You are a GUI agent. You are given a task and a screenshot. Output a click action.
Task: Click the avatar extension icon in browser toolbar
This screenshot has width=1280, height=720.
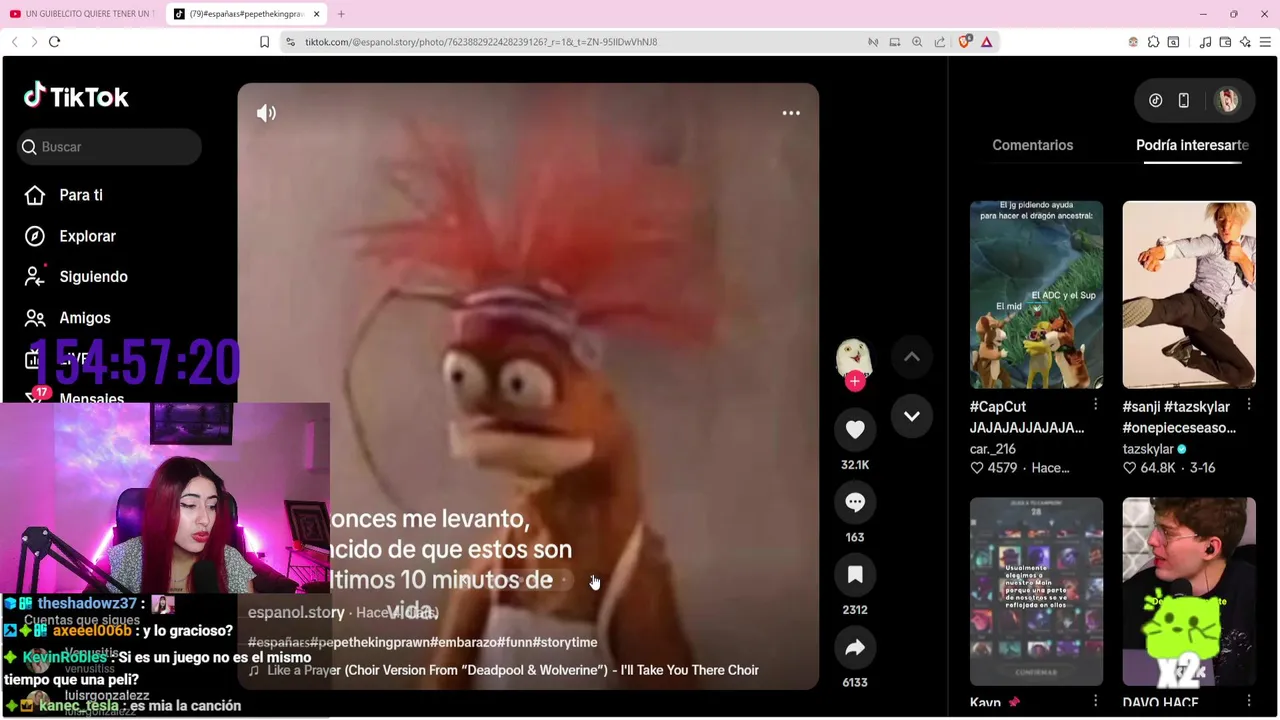coord(1133,42)
